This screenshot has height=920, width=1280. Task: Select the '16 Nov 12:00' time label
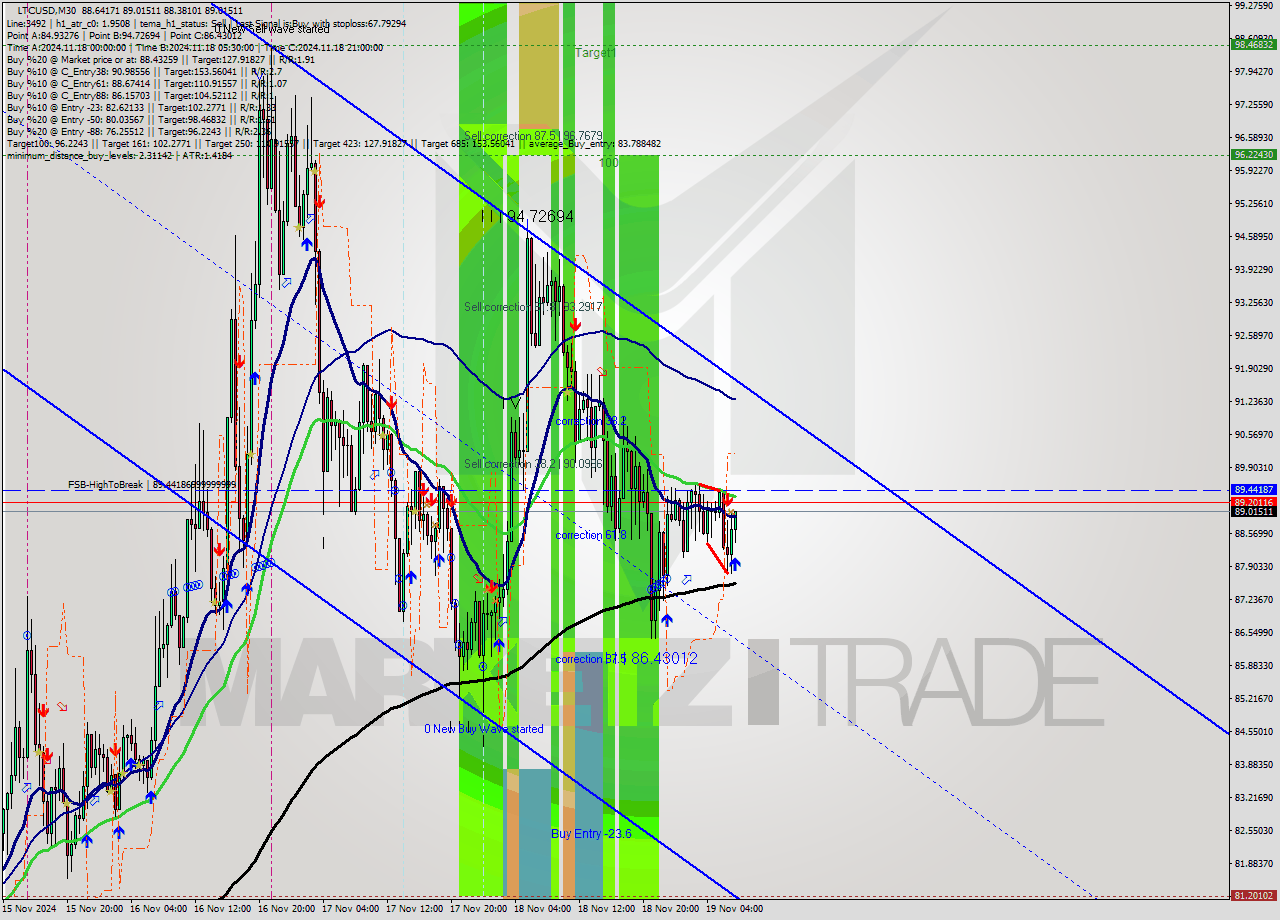223,909
